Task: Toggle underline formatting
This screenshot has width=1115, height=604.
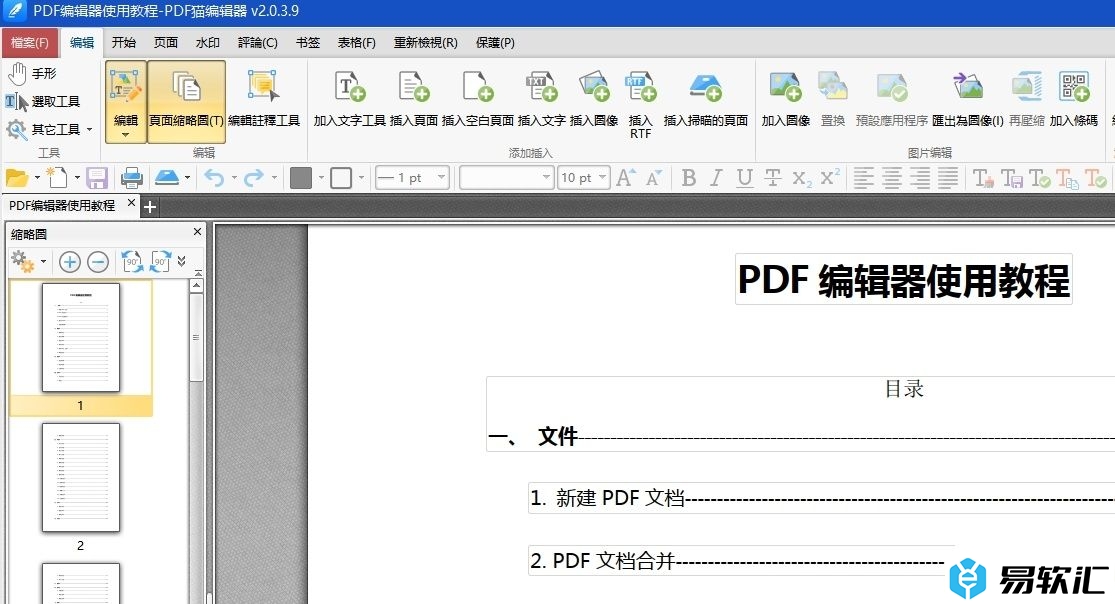Action: coord(745,178)
